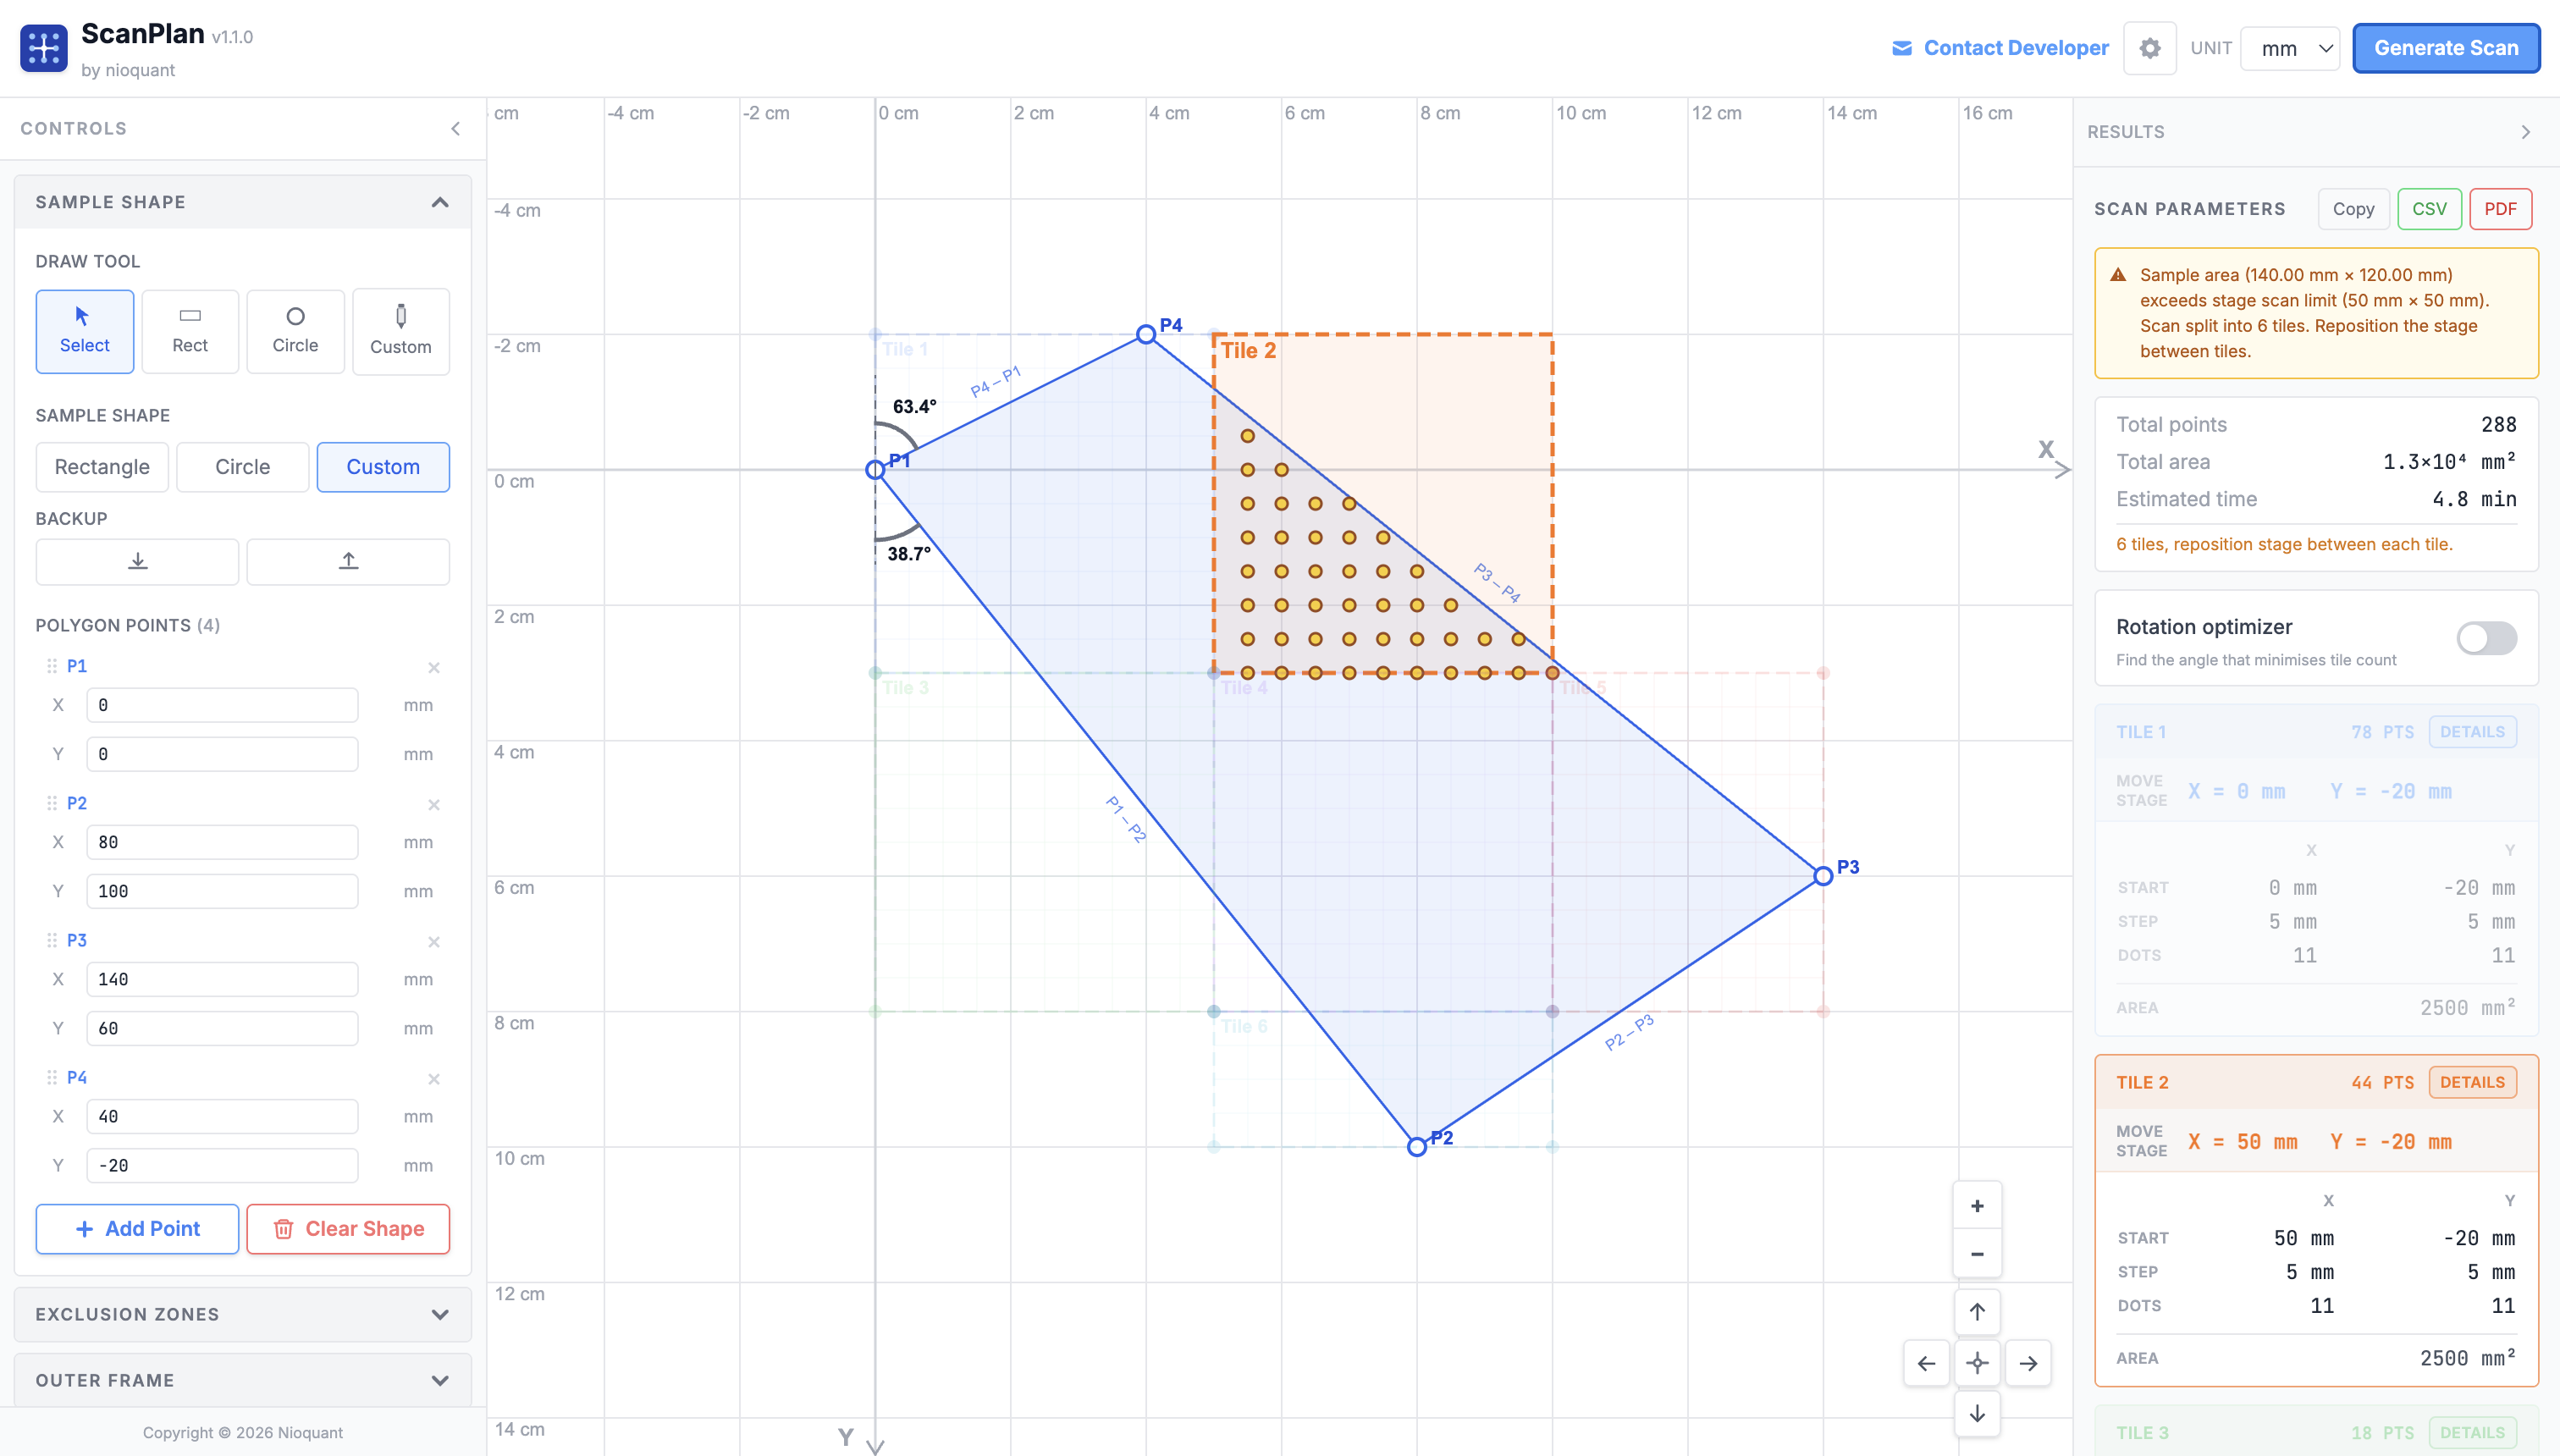The height and width of the screenshot is (1456, 2560).
Task: Collapse the Sample Shape section
Action: (243, 202)
